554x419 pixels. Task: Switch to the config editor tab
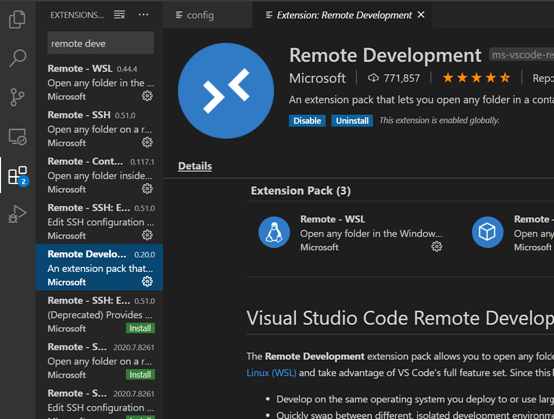[x=208, y=15]
